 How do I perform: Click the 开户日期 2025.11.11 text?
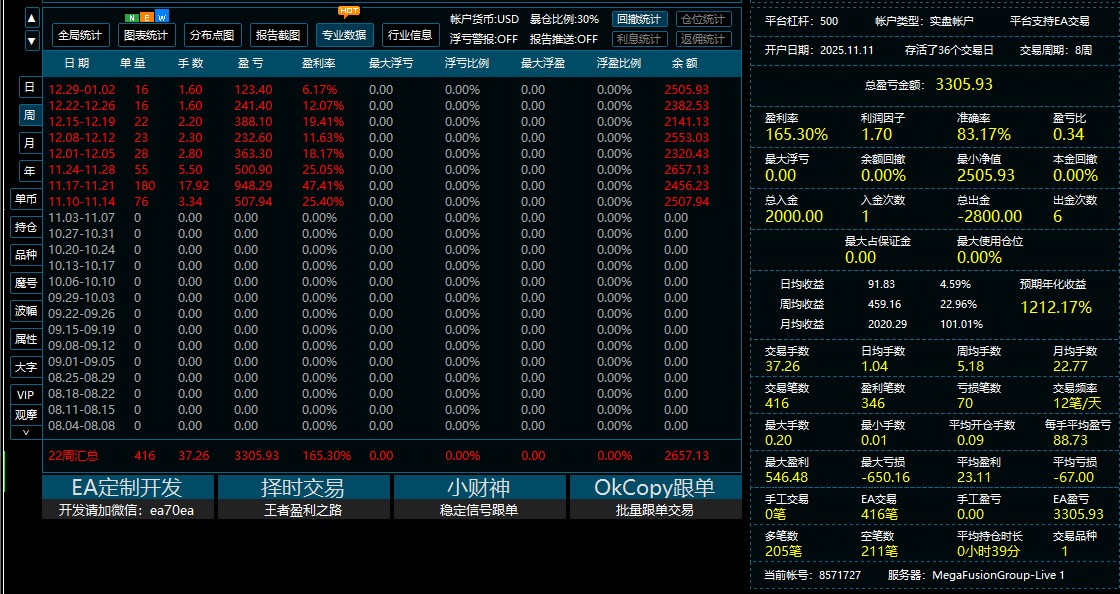click(x=819, y=51)
